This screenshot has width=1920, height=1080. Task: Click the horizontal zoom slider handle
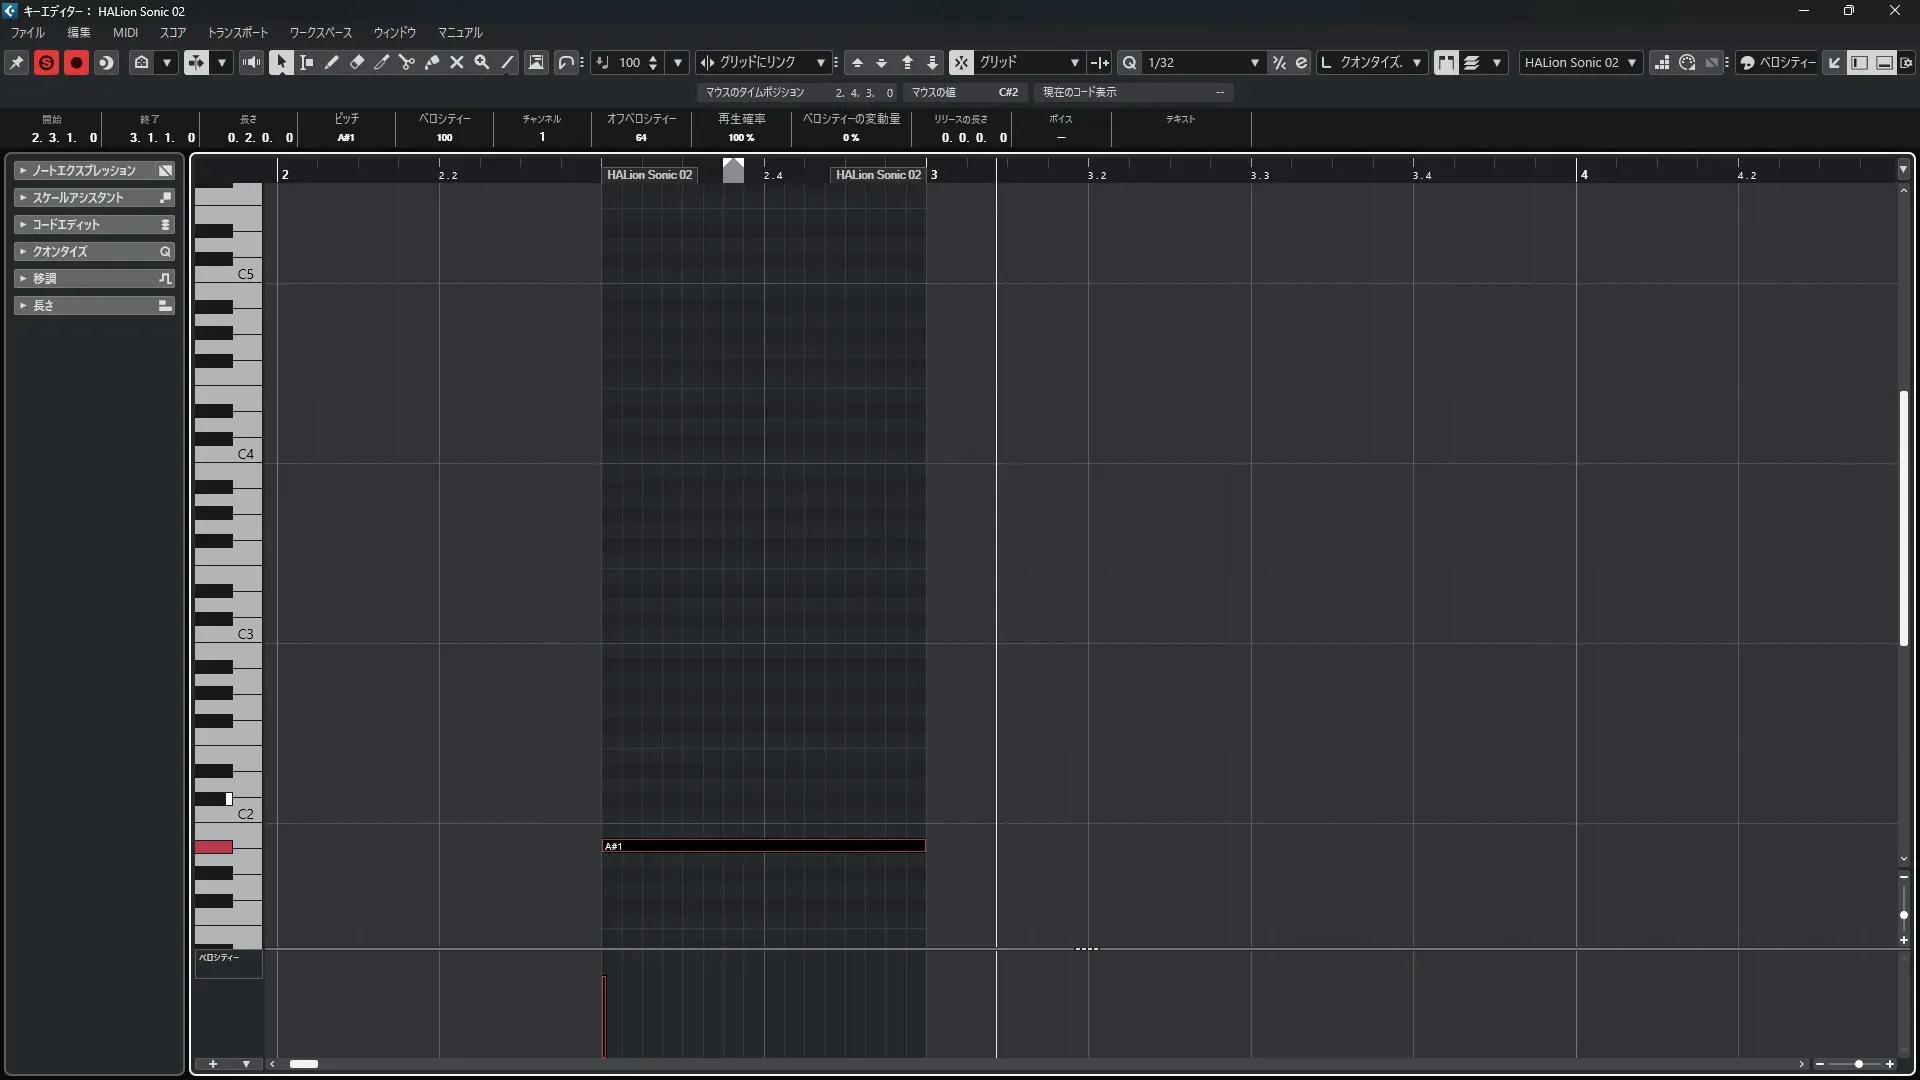click(1858, 1064)
